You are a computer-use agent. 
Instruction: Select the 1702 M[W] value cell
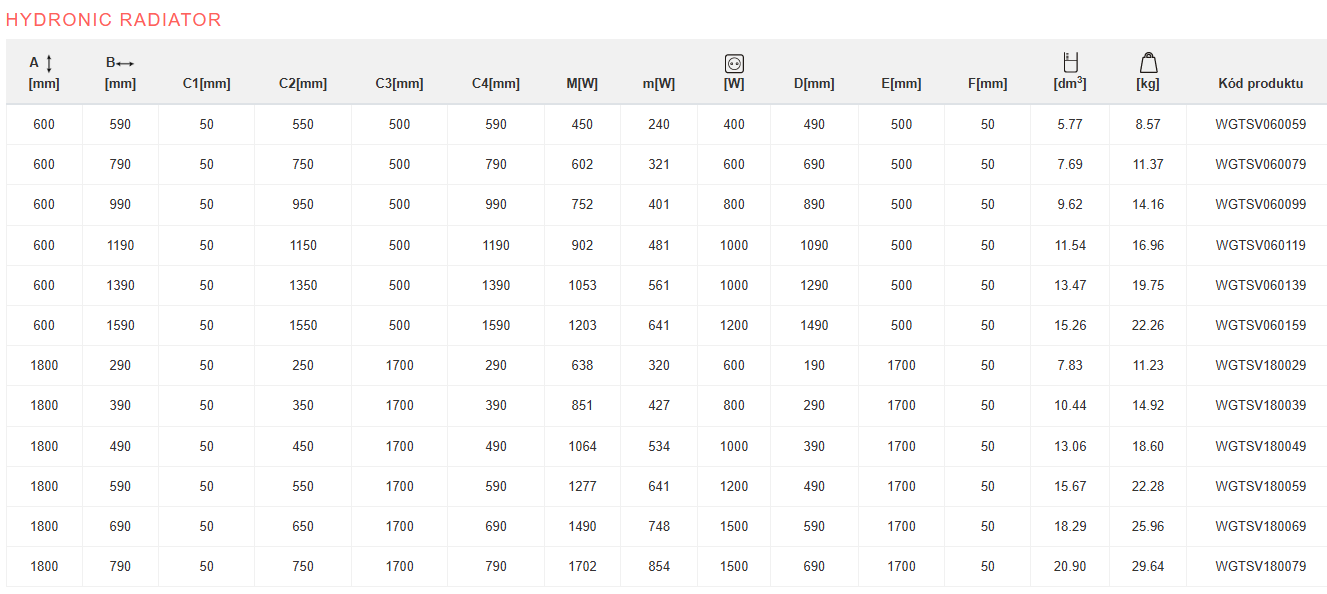coord(582,567)
